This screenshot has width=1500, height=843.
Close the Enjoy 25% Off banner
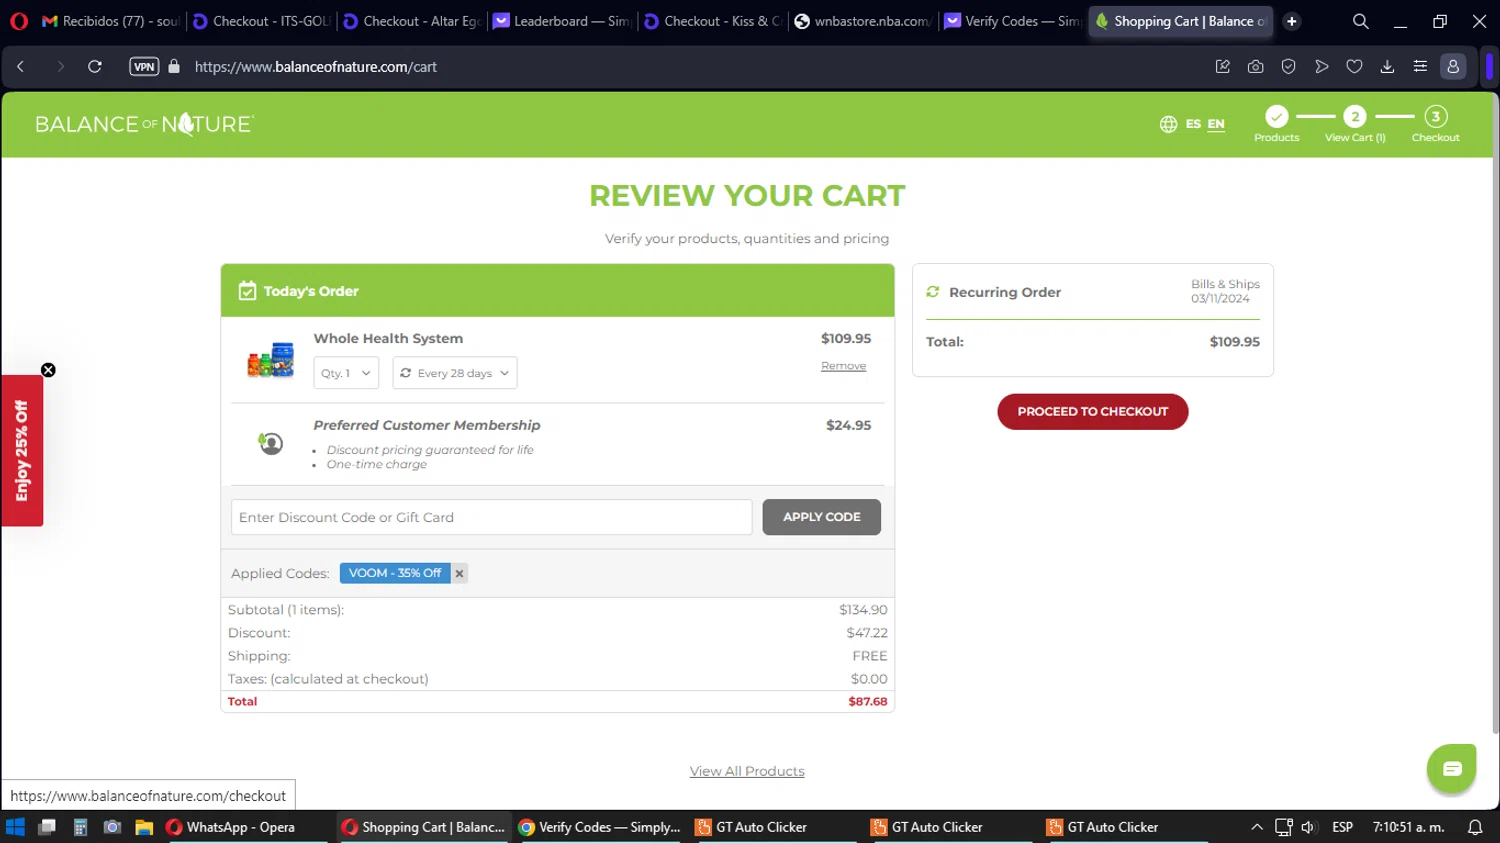coord(48,370)
